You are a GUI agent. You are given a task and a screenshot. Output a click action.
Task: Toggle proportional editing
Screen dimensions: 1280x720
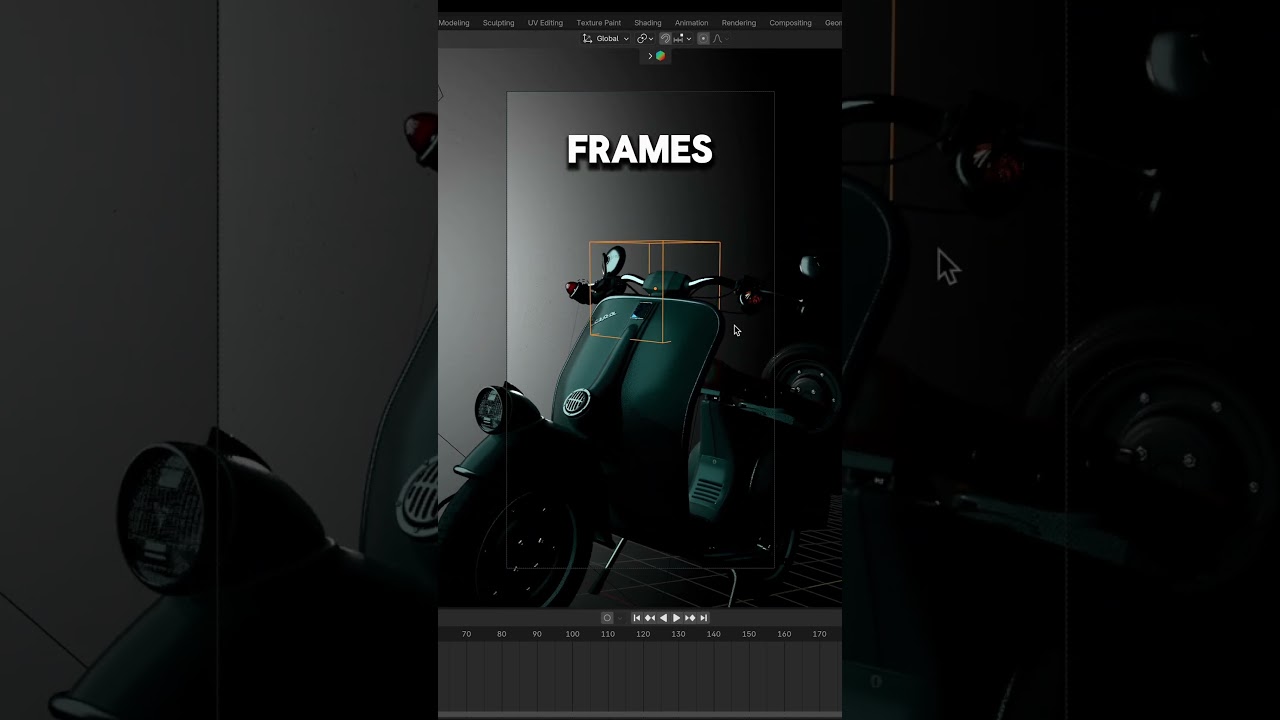pos(703,39)
